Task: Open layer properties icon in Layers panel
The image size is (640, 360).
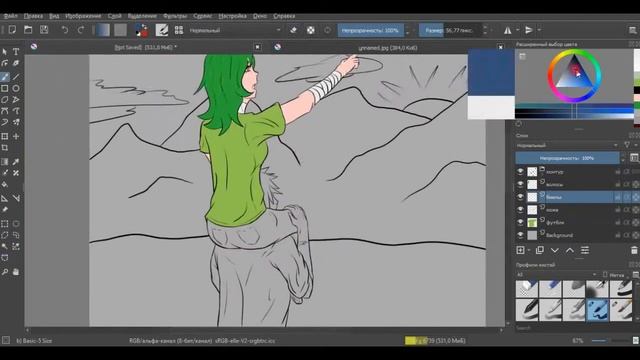Action: coord(585,250)
